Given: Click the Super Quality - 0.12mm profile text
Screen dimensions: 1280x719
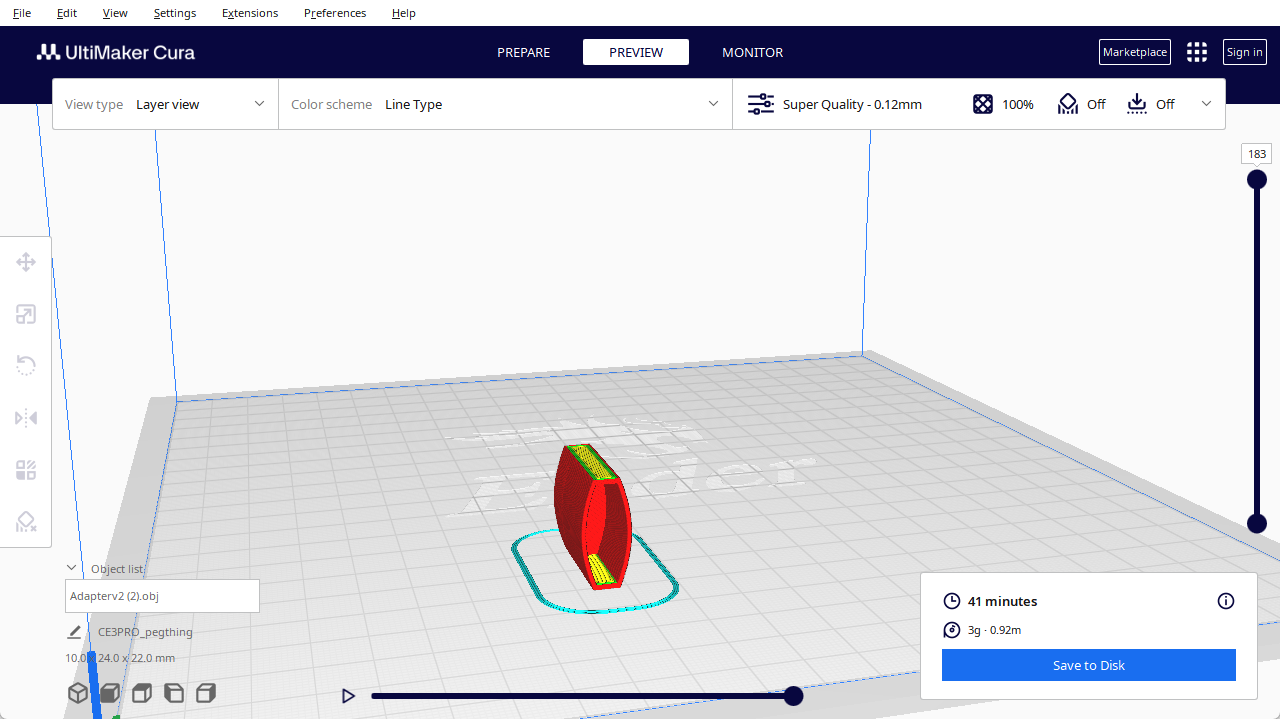Looking at the screenshot, I should click(853, 104).
